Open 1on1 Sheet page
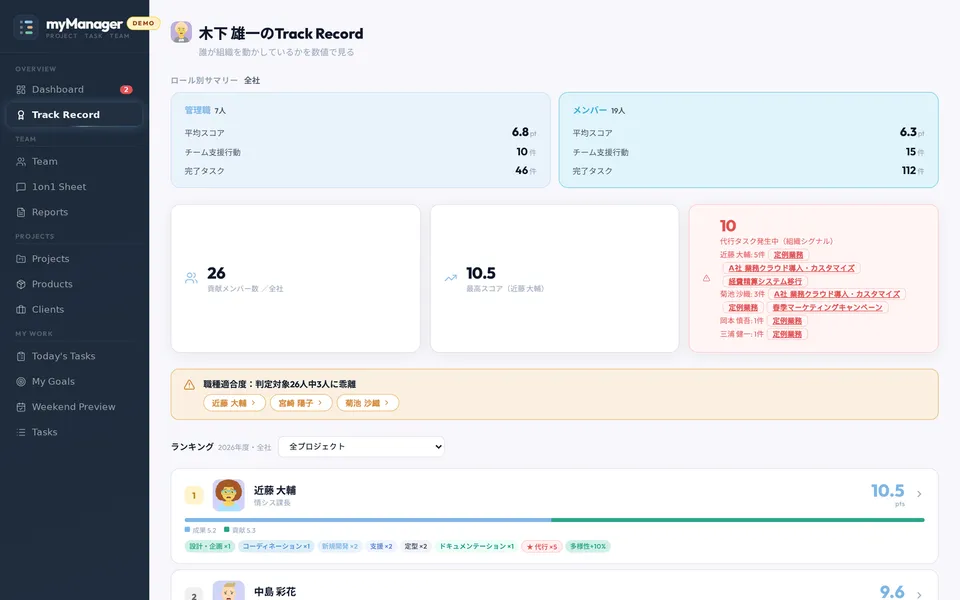The image size is (960, 600). [74, 187]
